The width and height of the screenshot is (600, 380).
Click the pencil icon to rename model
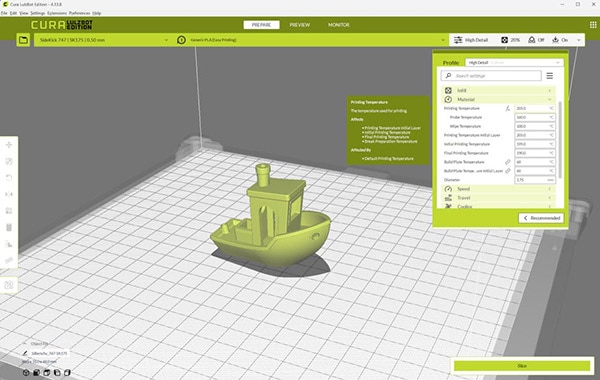click(x=25, y=353)
